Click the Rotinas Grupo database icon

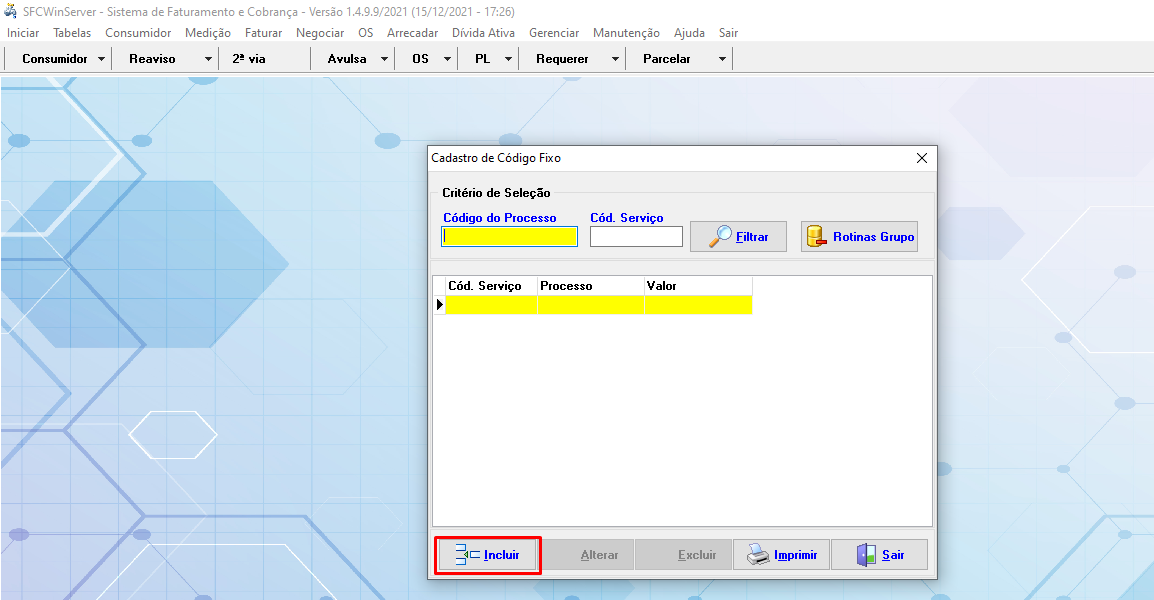[x=817, y=237]
